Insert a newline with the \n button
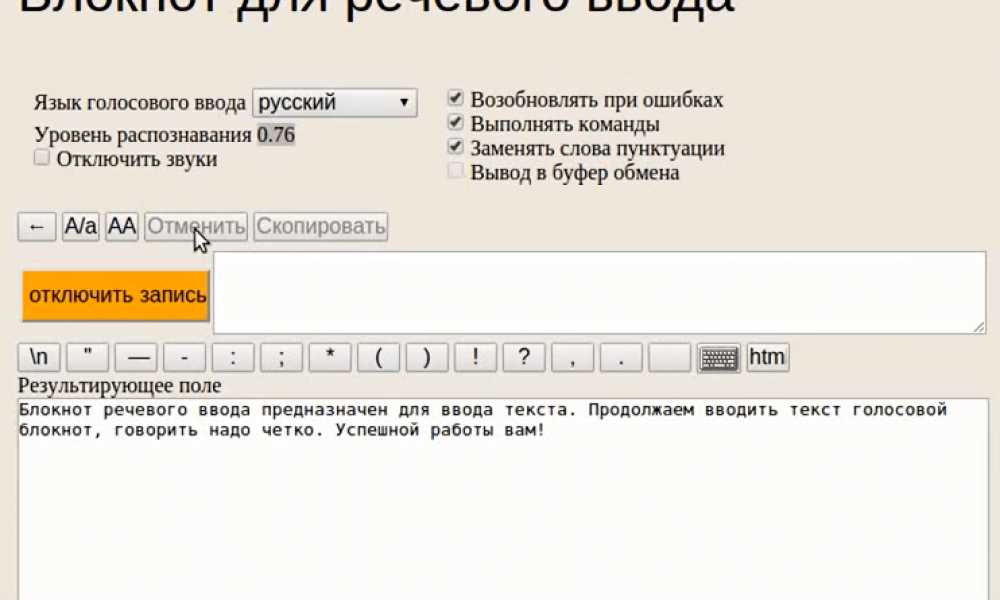 point(39,357)
